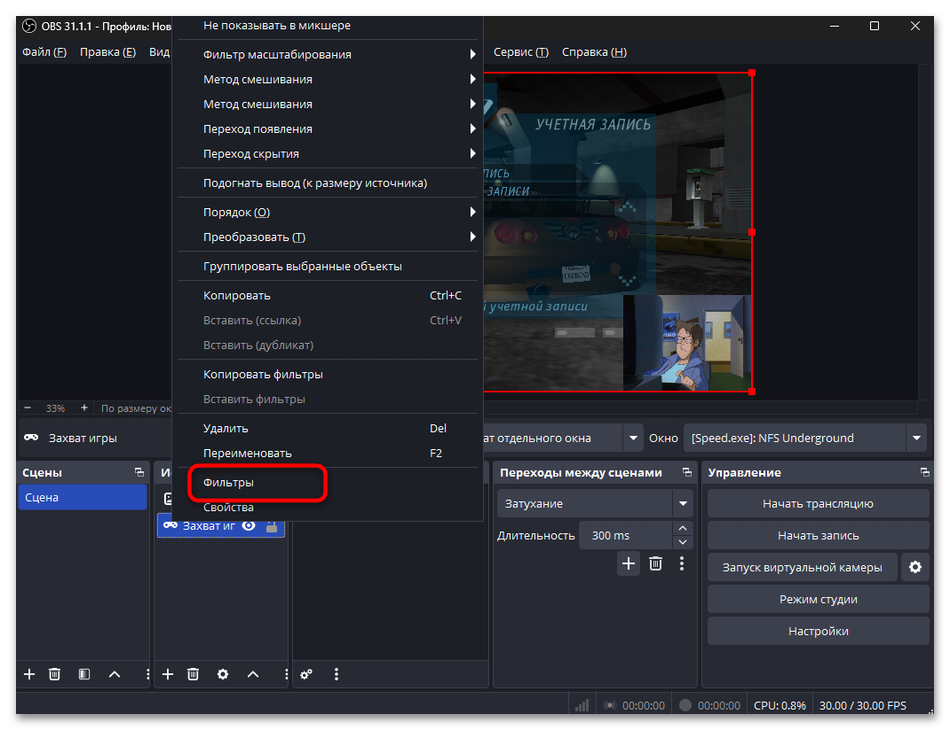Select Переименовать menu entry
Screen dimensions: 950x730
pyautogui.click(x=328, y=453)
